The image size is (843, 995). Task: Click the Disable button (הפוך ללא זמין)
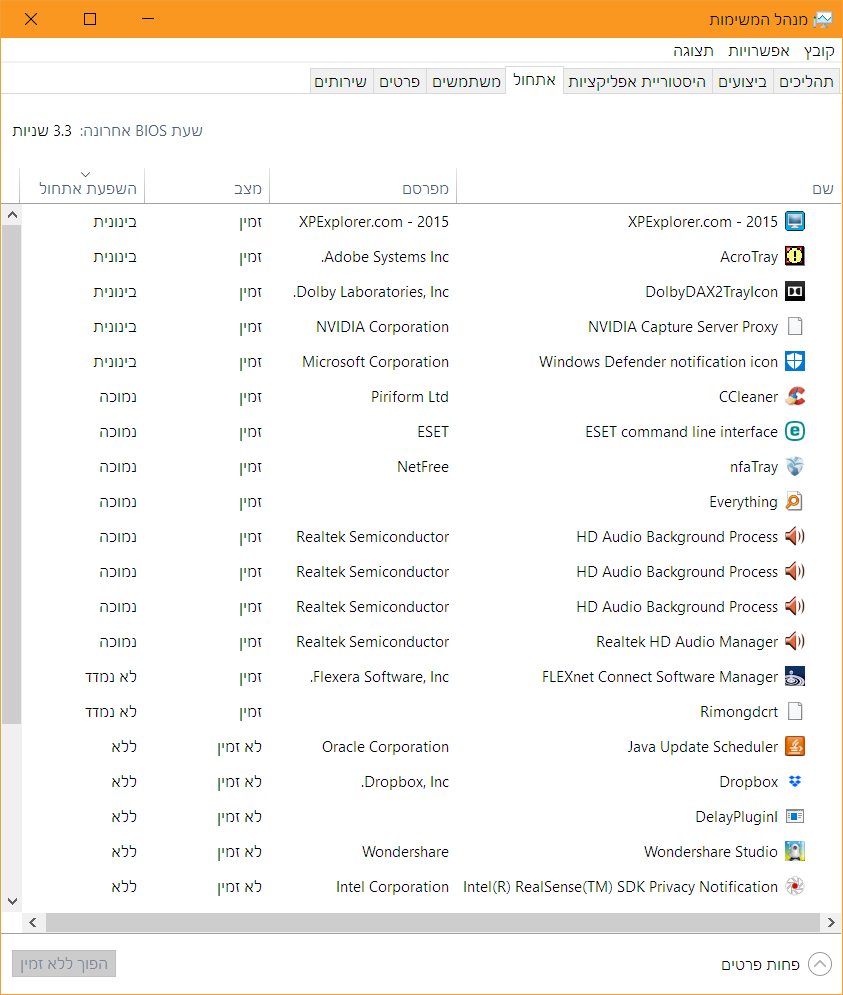(64, 964)
